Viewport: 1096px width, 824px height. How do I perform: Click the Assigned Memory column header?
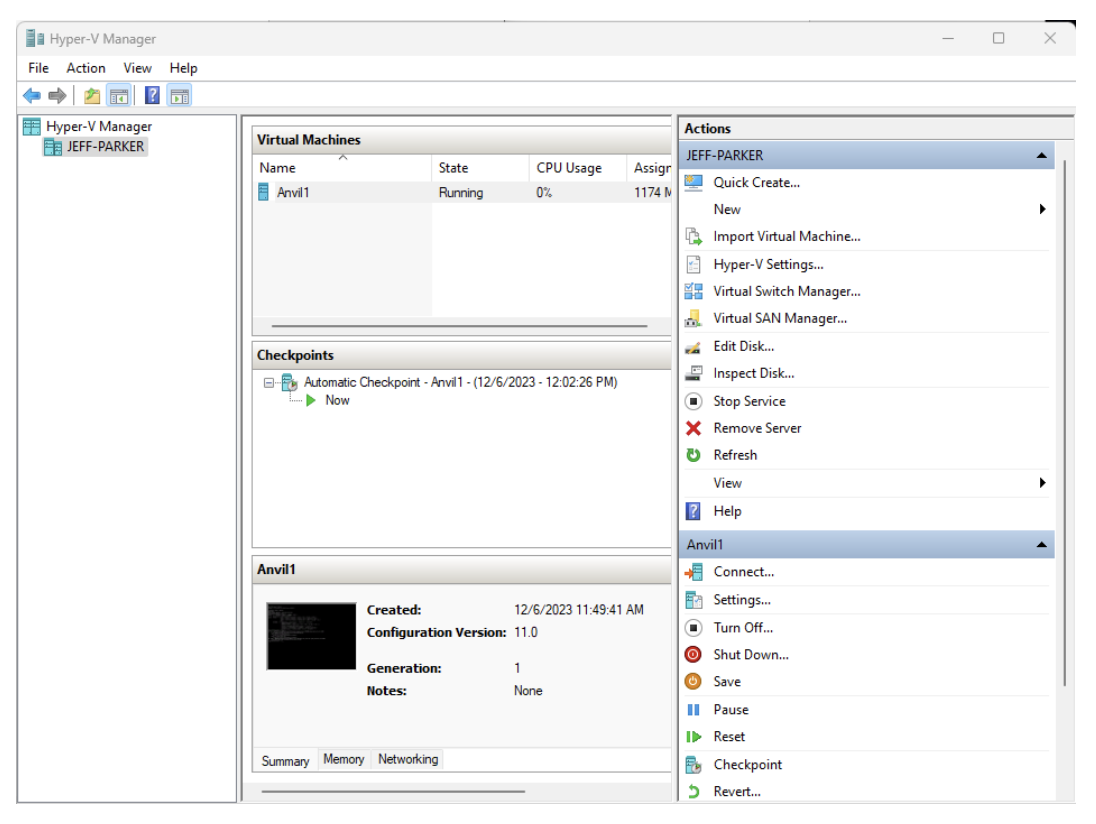651,168
